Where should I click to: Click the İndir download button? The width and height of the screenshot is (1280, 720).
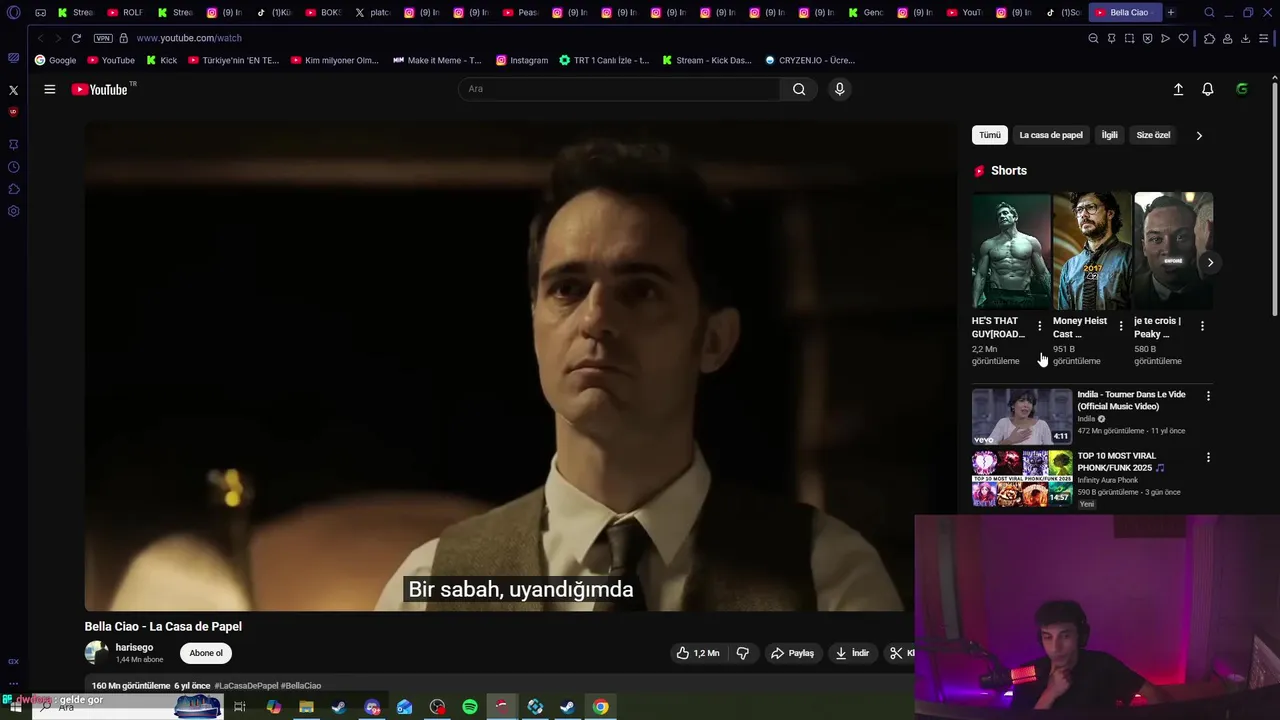tap(852, 653)
